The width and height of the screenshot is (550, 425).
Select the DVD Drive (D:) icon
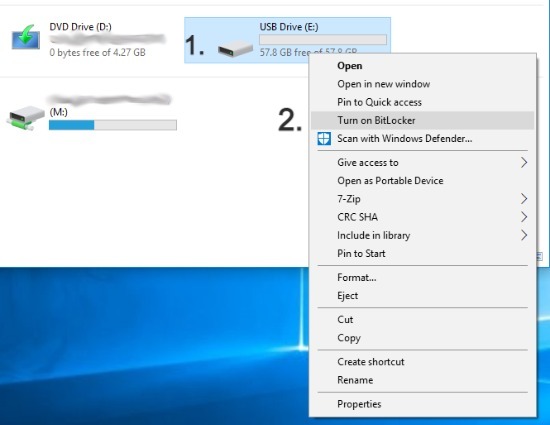[x=26, y=37]
